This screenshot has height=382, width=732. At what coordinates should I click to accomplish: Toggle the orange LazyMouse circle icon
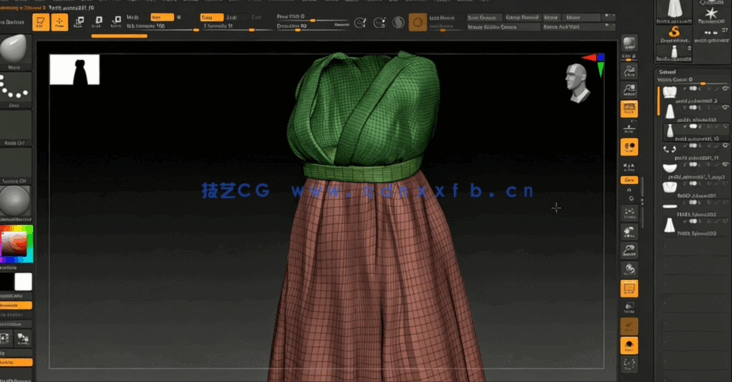(417, 22)
